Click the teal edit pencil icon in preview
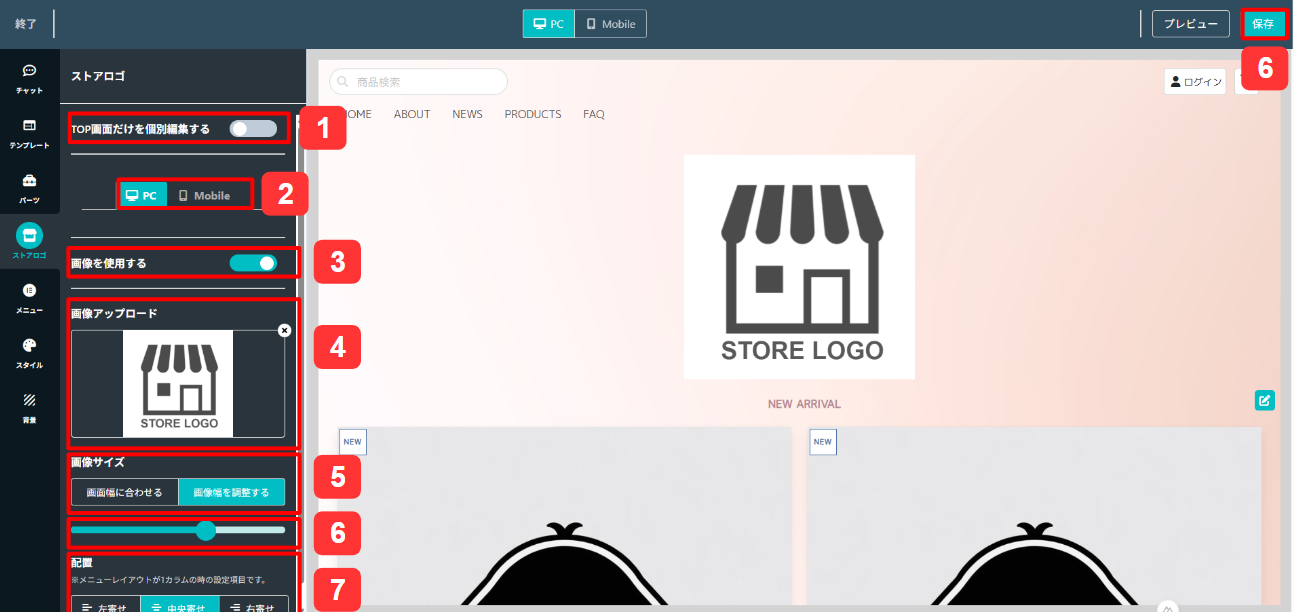Image resolution: width=1294 pixels, height=612 pixels. click(1265, 400)
